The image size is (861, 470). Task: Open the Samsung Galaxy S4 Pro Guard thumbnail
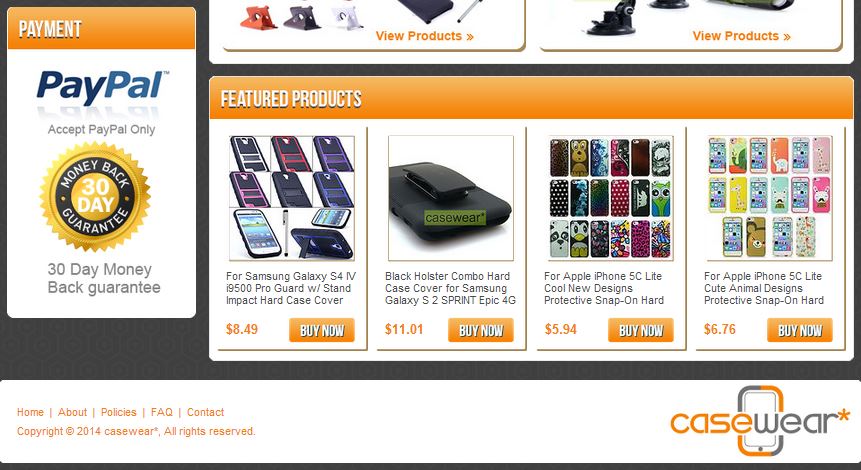pos(292,198)
